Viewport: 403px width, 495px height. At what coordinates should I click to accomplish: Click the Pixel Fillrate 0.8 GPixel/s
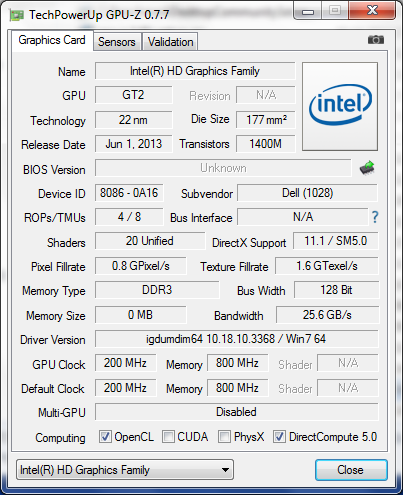tap(141, 266)
